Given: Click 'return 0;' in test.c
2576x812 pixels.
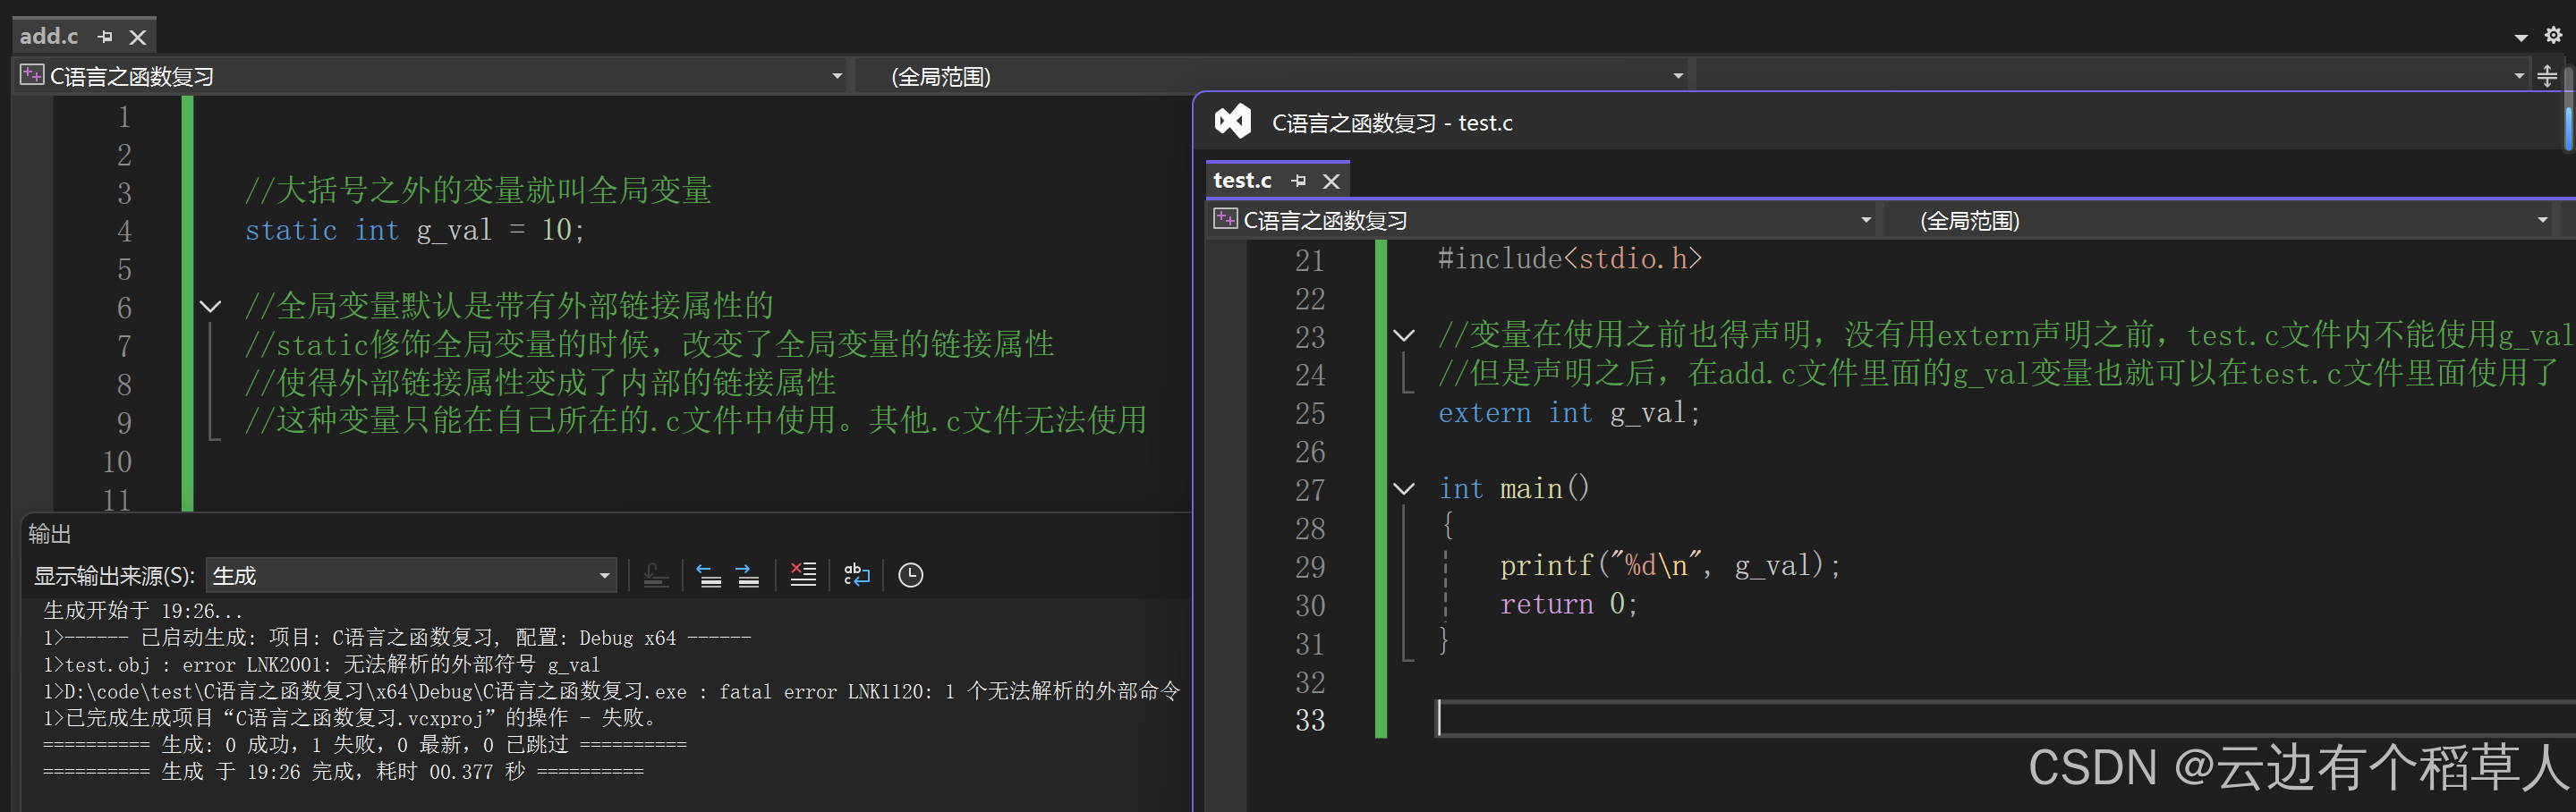Looking at the screenshot, I should pos(1568,604).
